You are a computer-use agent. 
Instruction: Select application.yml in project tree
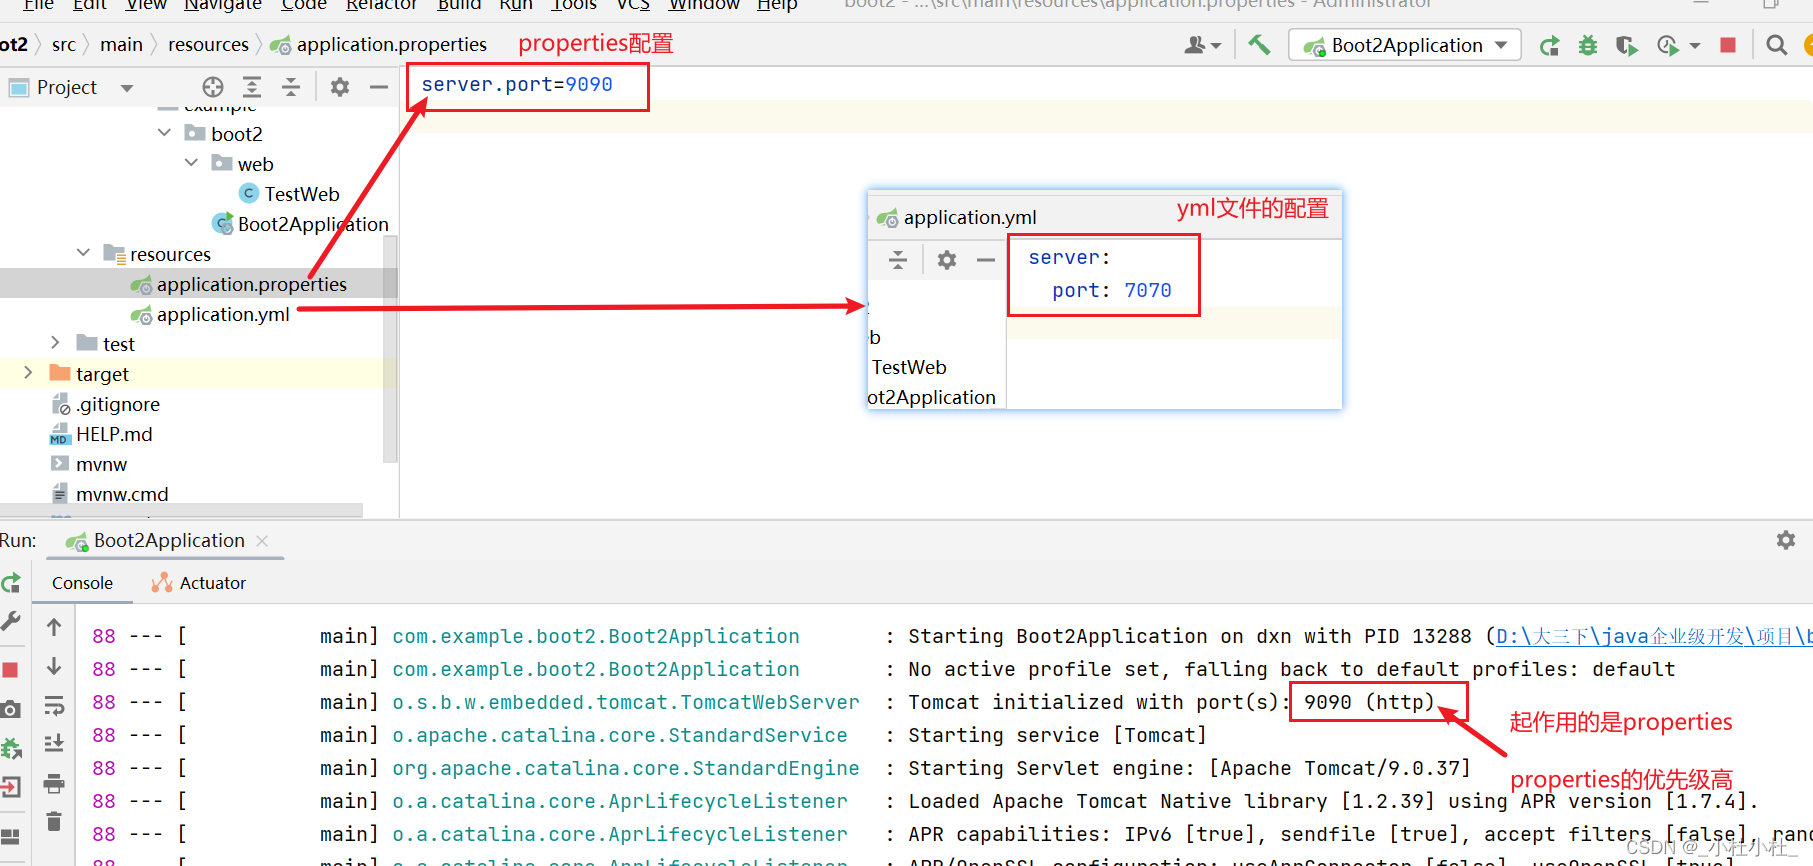pyautogui.click(x=210, y=314)
